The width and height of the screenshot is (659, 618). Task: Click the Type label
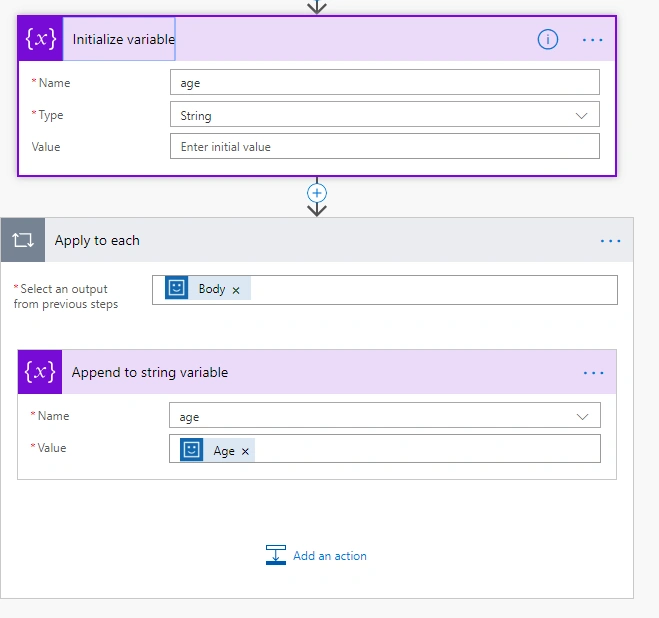coord(50,115)
